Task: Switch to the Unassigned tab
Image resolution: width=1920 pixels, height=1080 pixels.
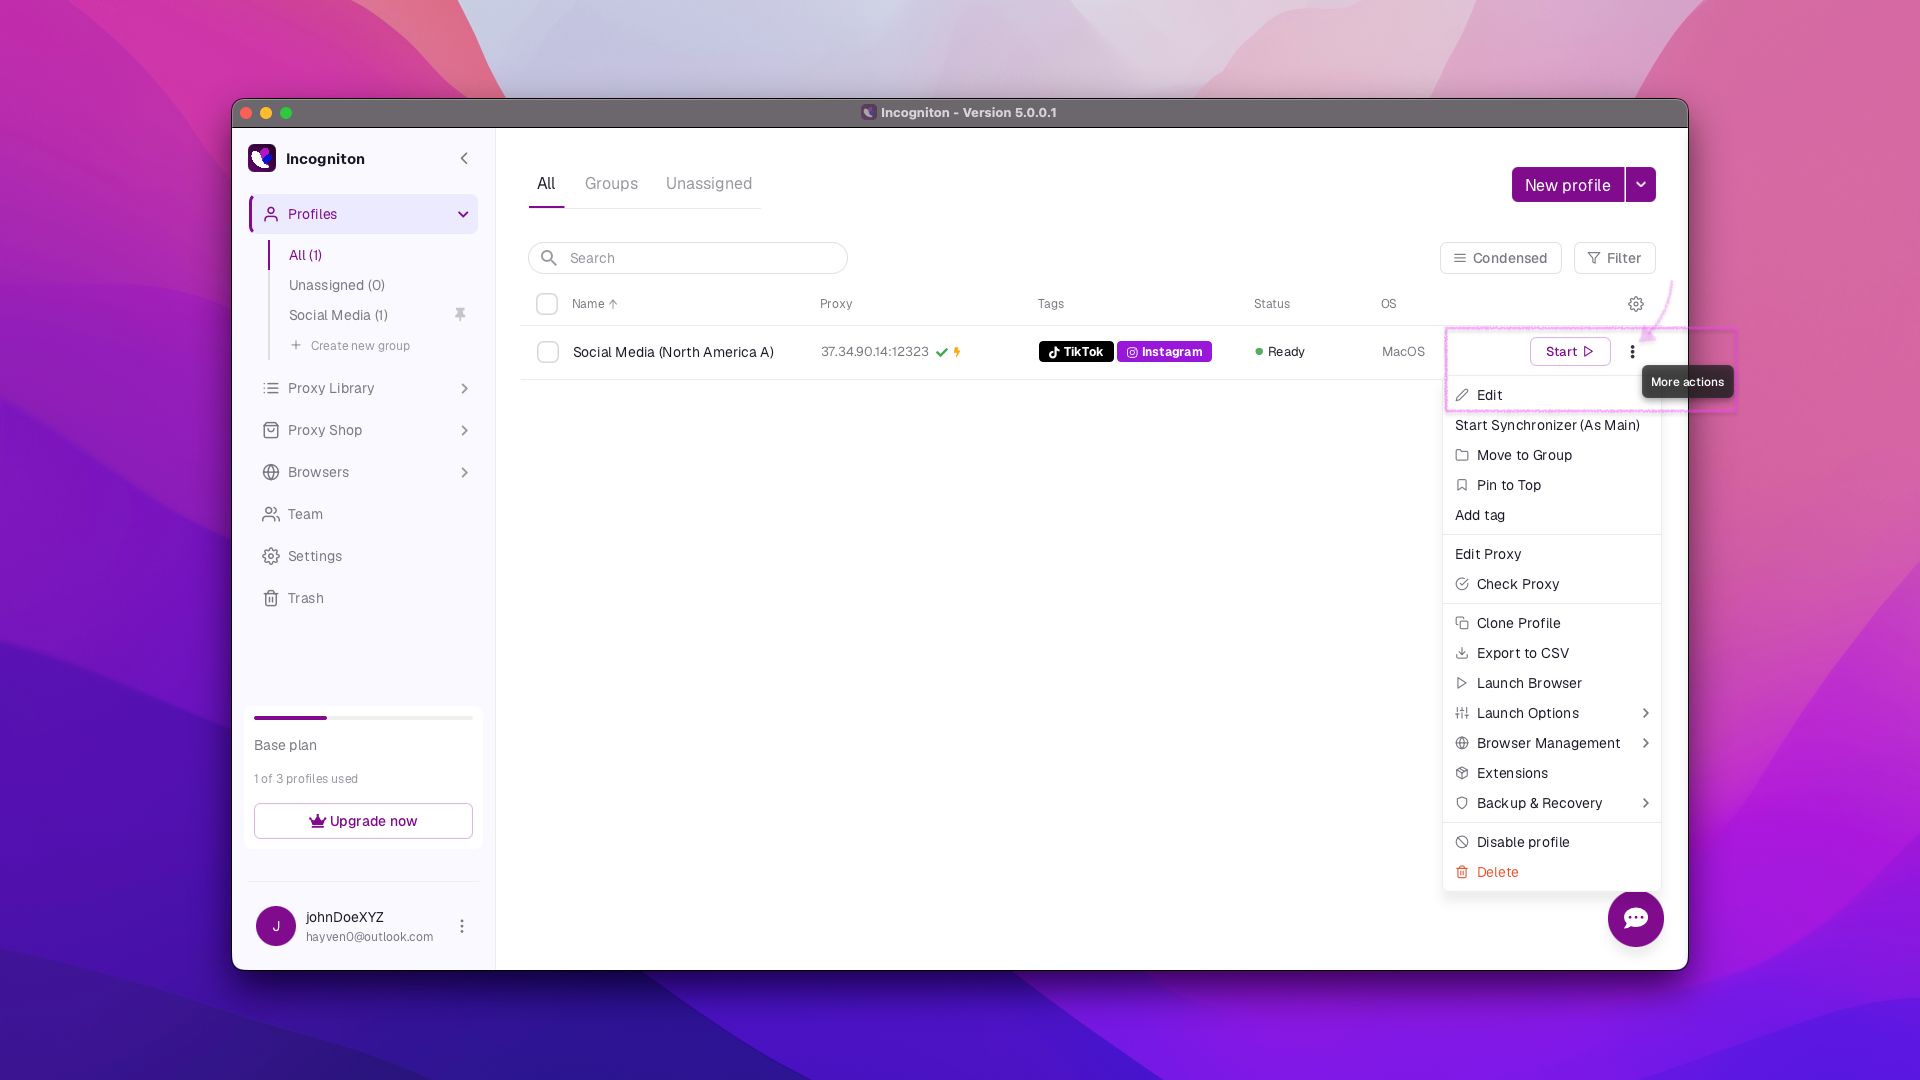Action: (709, 184)
